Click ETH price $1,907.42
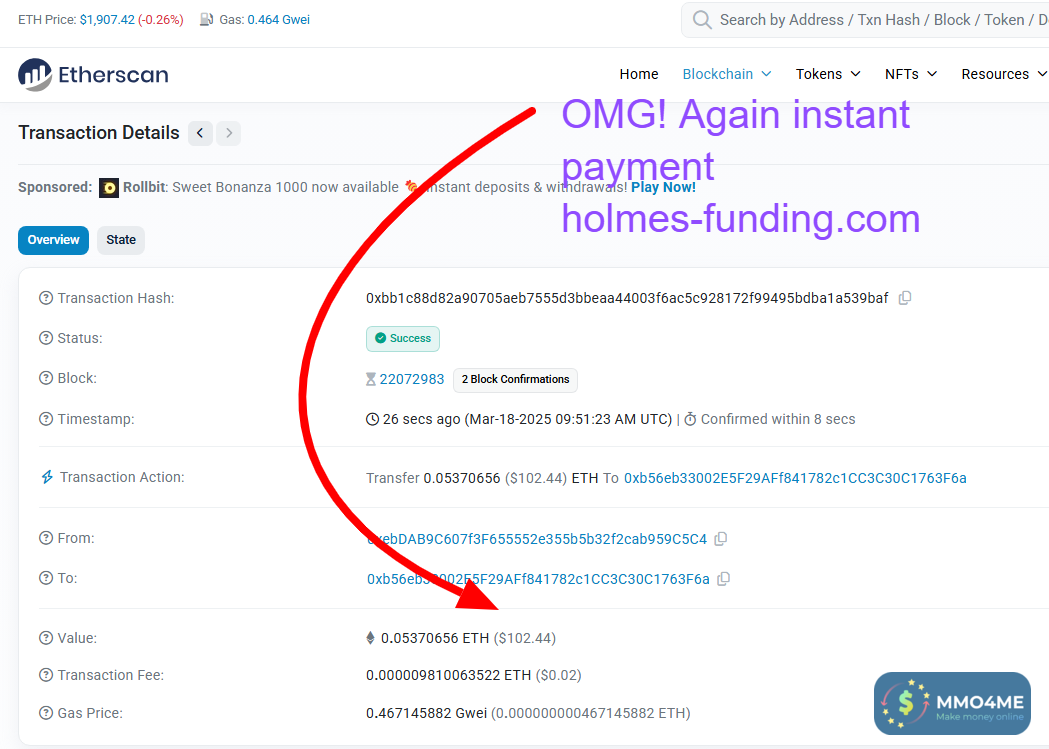This screenshot has height=749, width=1049. click(107, 20)
